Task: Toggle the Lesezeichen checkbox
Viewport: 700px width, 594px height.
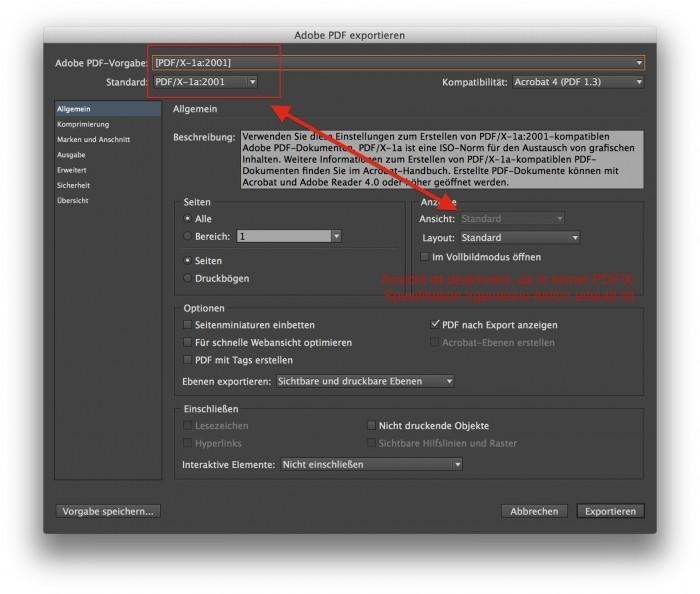Action: pos(188,425)
